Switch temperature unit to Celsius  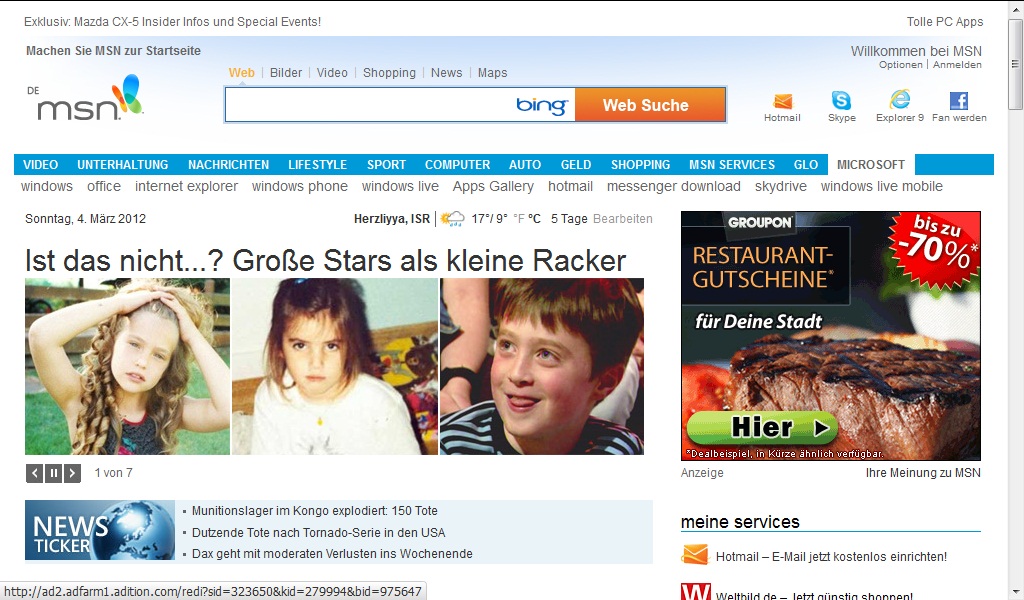tap(534, 219)
